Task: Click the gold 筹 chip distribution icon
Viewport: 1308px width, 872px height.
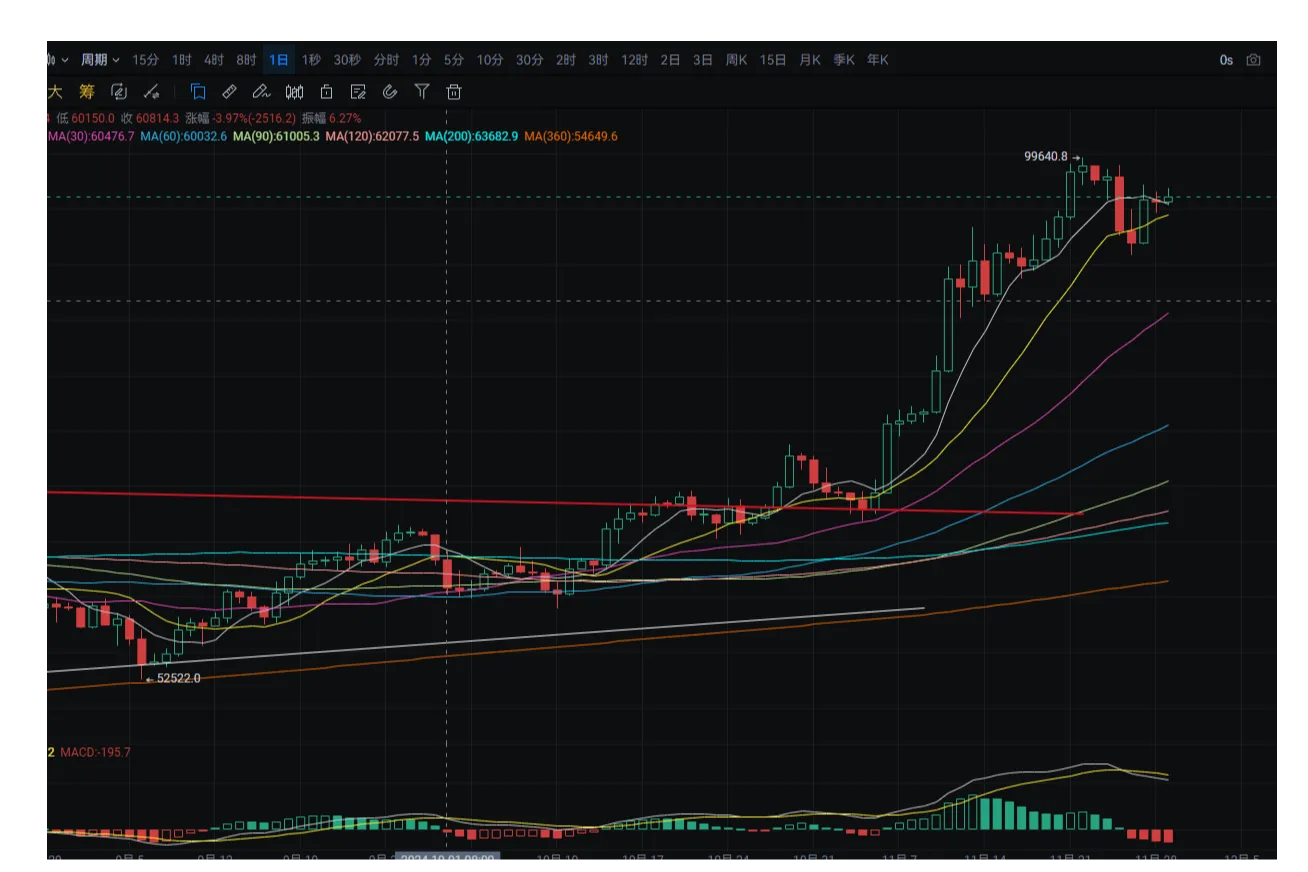Action: pyautogui.click(x=87, y=92)
